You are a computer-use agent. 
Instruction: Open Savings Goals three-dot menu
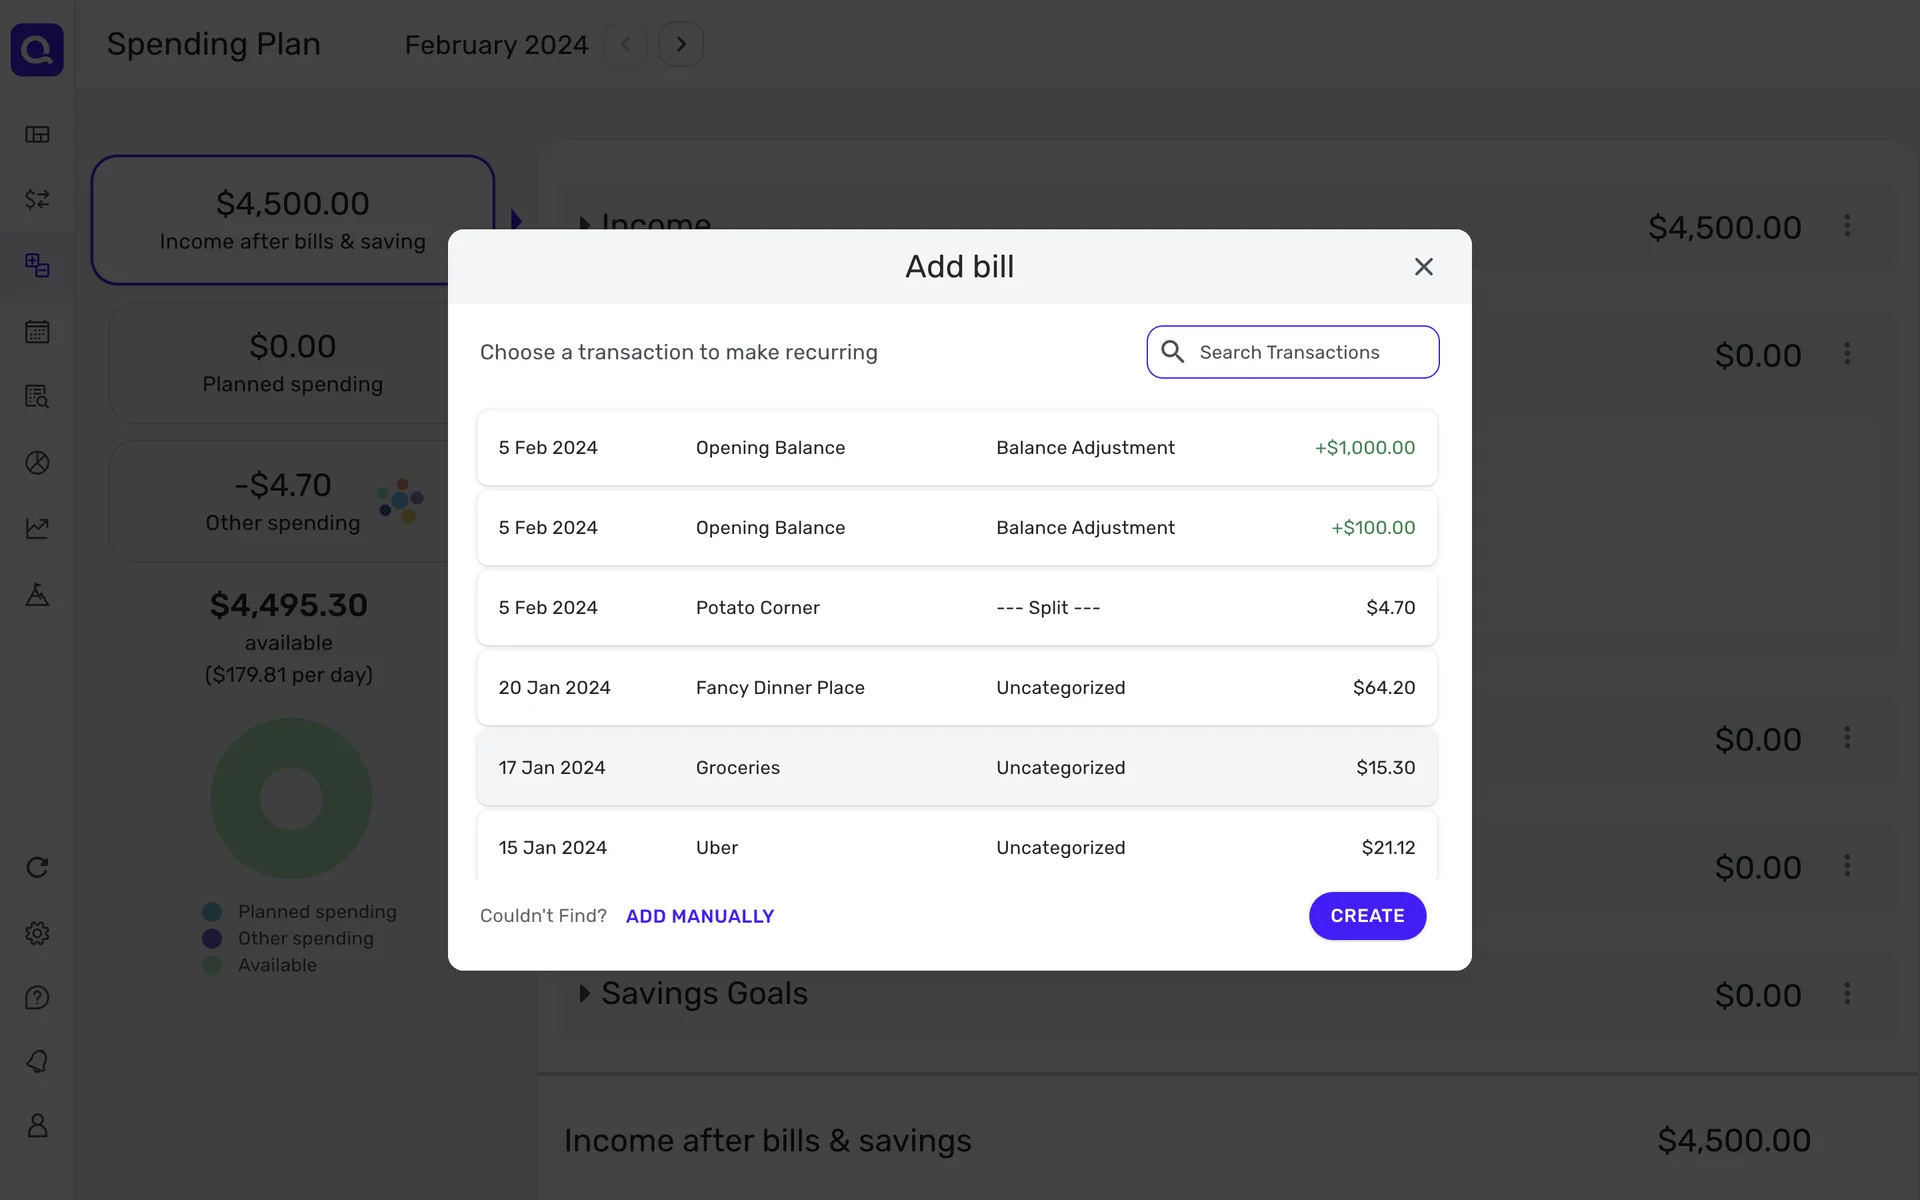point(1847,994)
